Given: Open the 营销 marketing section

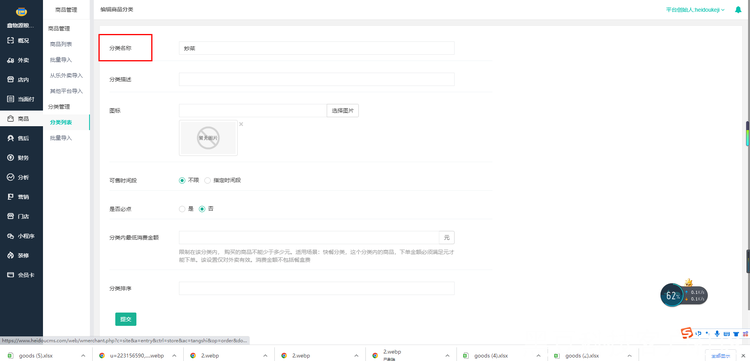Looking at the screenshot, I should (19, 197).
